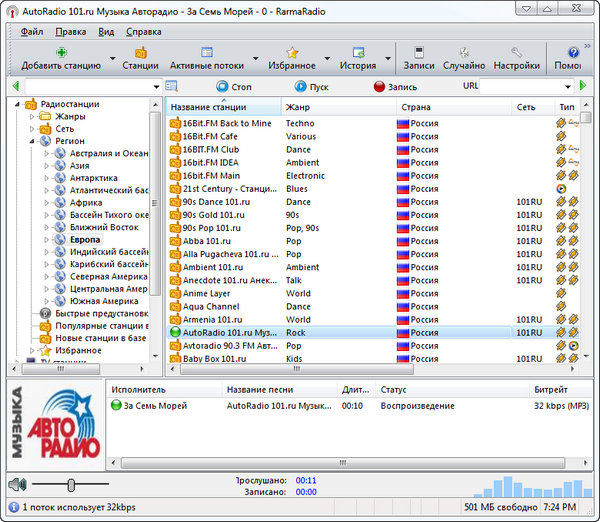Open the Избранное dropdown arrow
This screenshot has width=600, height=522.
point(325,58)
